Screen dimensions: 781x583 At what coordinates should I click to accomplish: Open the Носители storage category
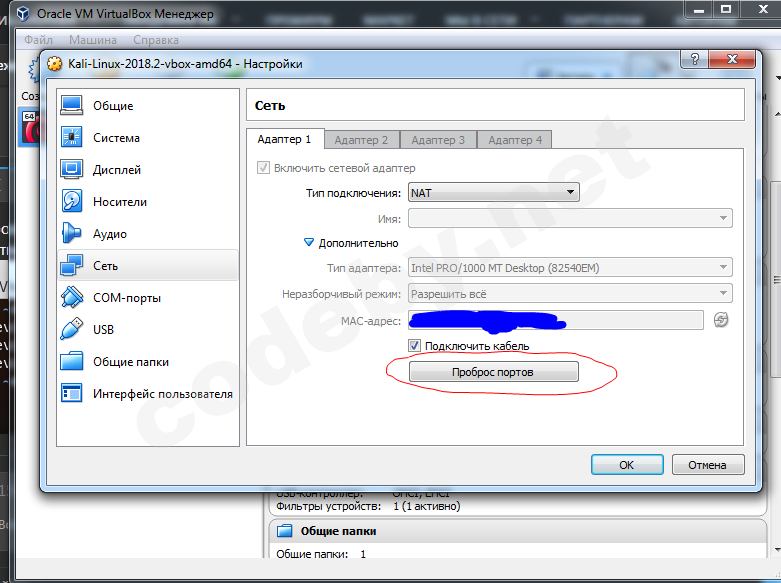(x=147, y=202)
